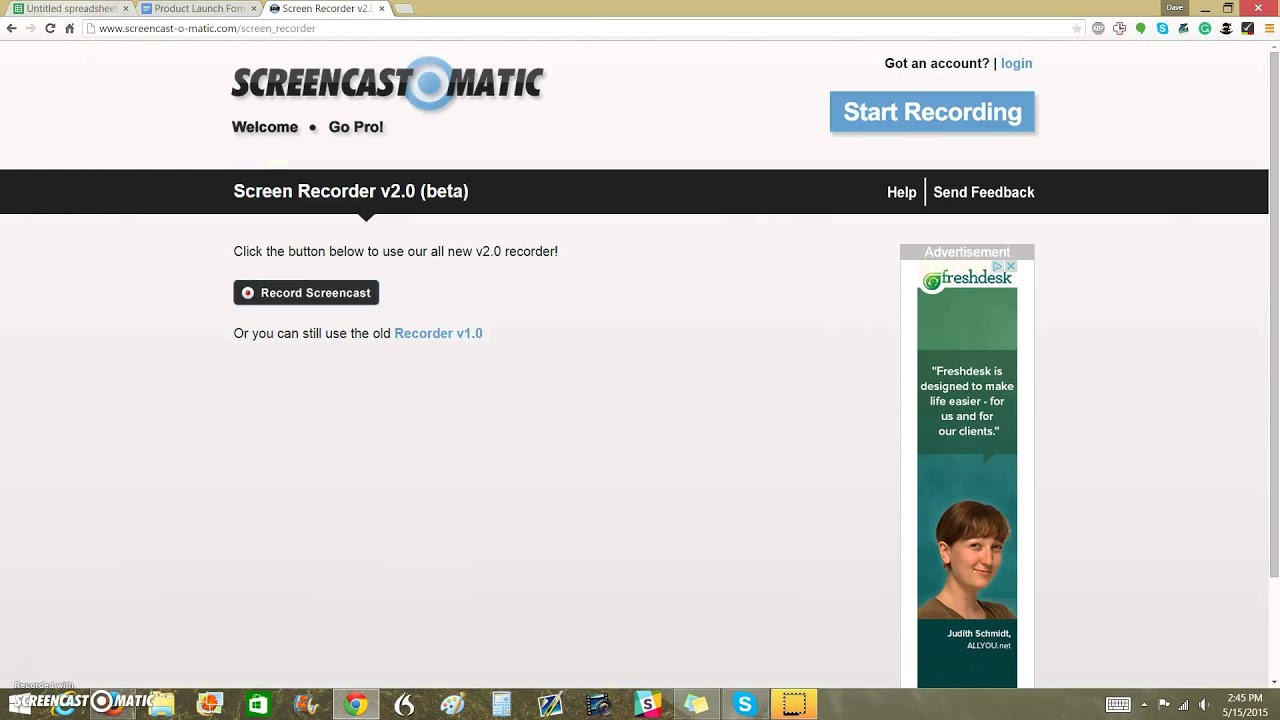Click the green Grammarly extension icon
Viewport: 1280px width, 720px height.
[1205, 29]
